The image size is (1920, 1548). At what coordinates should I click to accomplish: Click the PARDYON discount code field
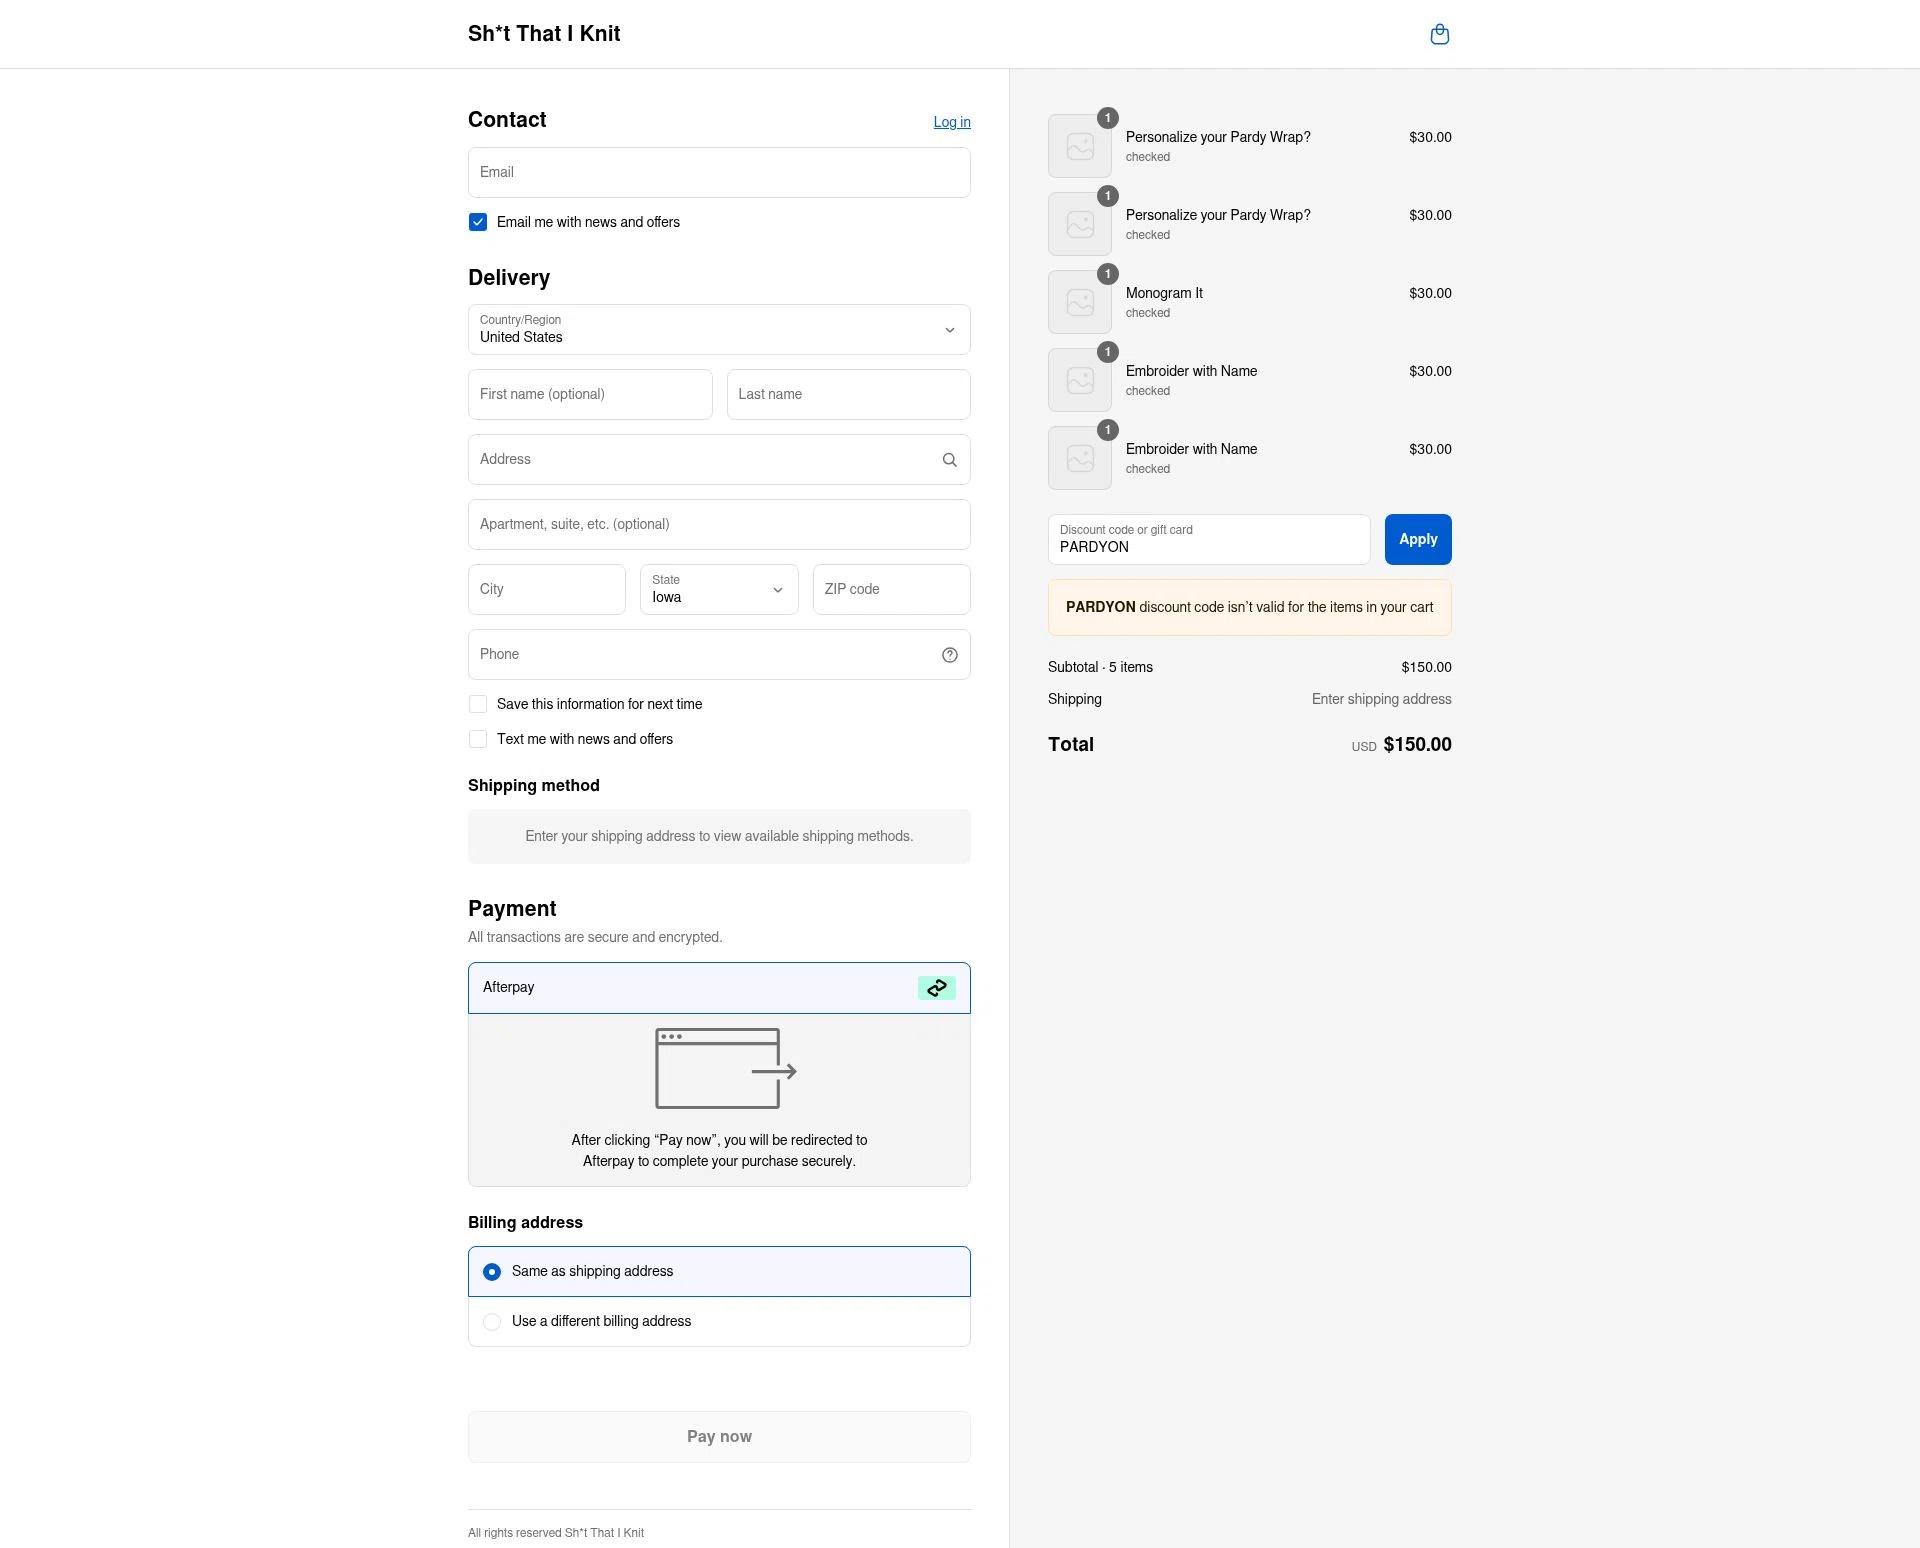tap(1208, 546)
